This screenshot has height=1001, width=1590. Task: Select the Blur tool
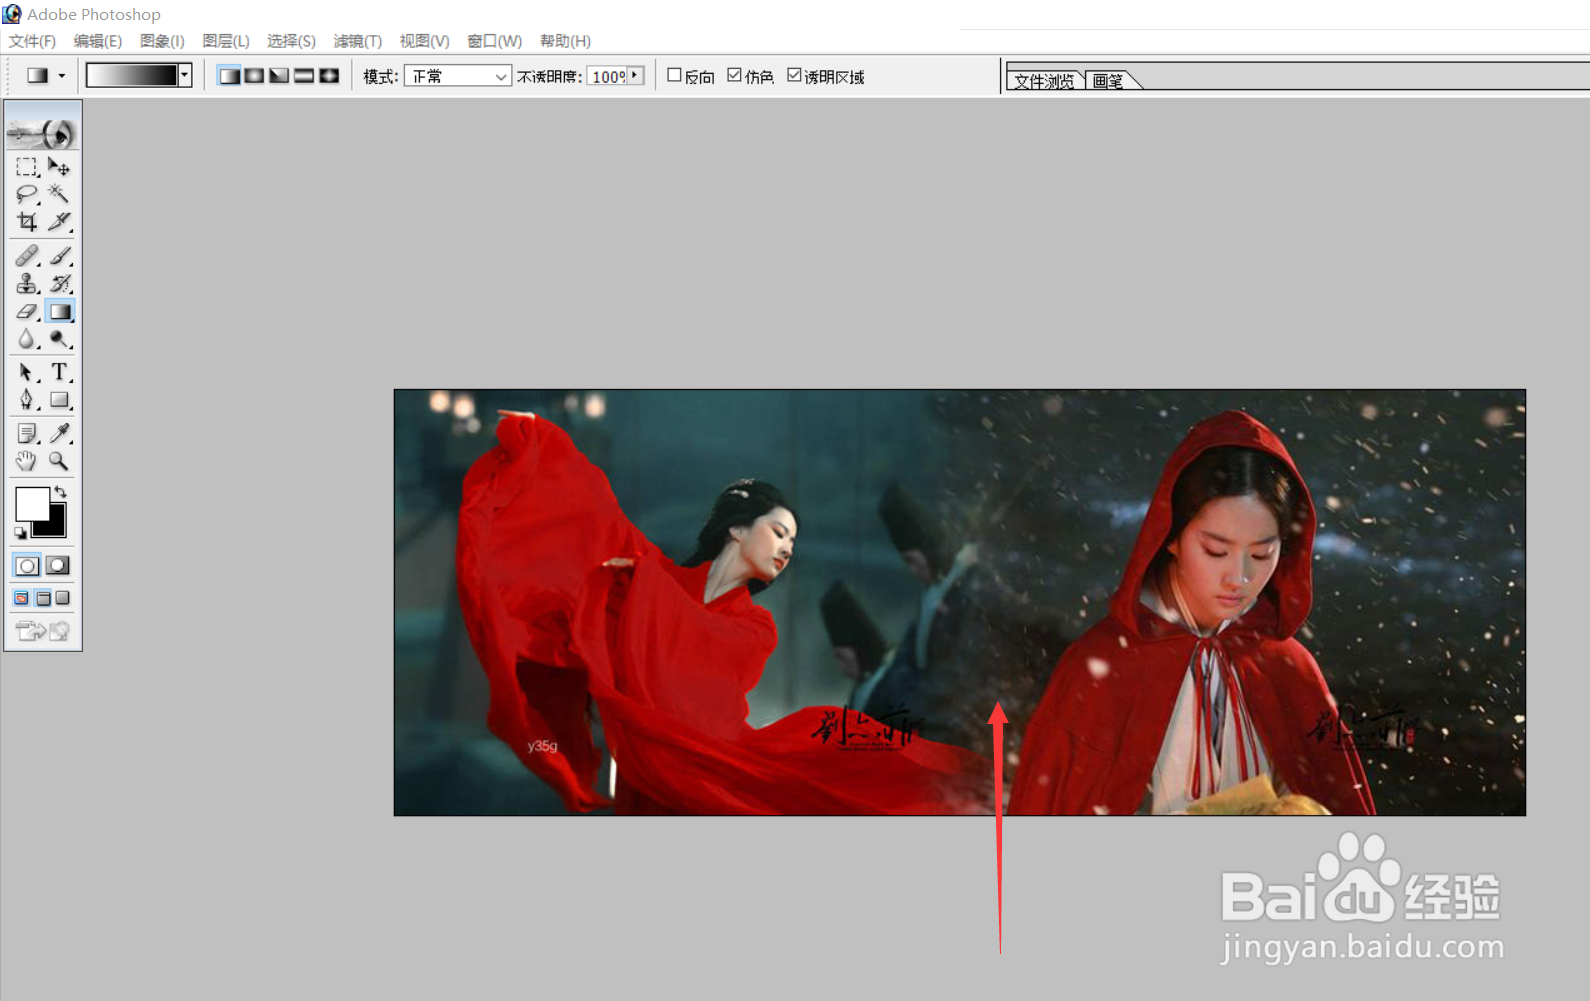(x=27, y=340)
